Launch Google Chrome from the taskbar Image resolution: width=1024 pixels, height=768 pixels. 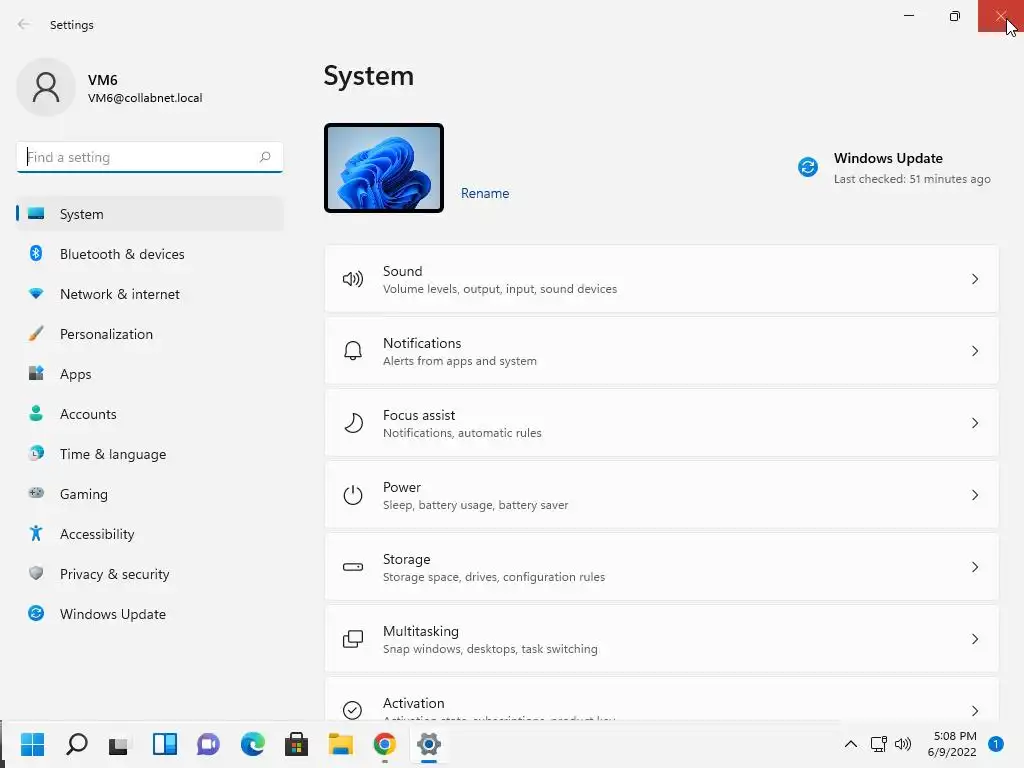(385, 744)
